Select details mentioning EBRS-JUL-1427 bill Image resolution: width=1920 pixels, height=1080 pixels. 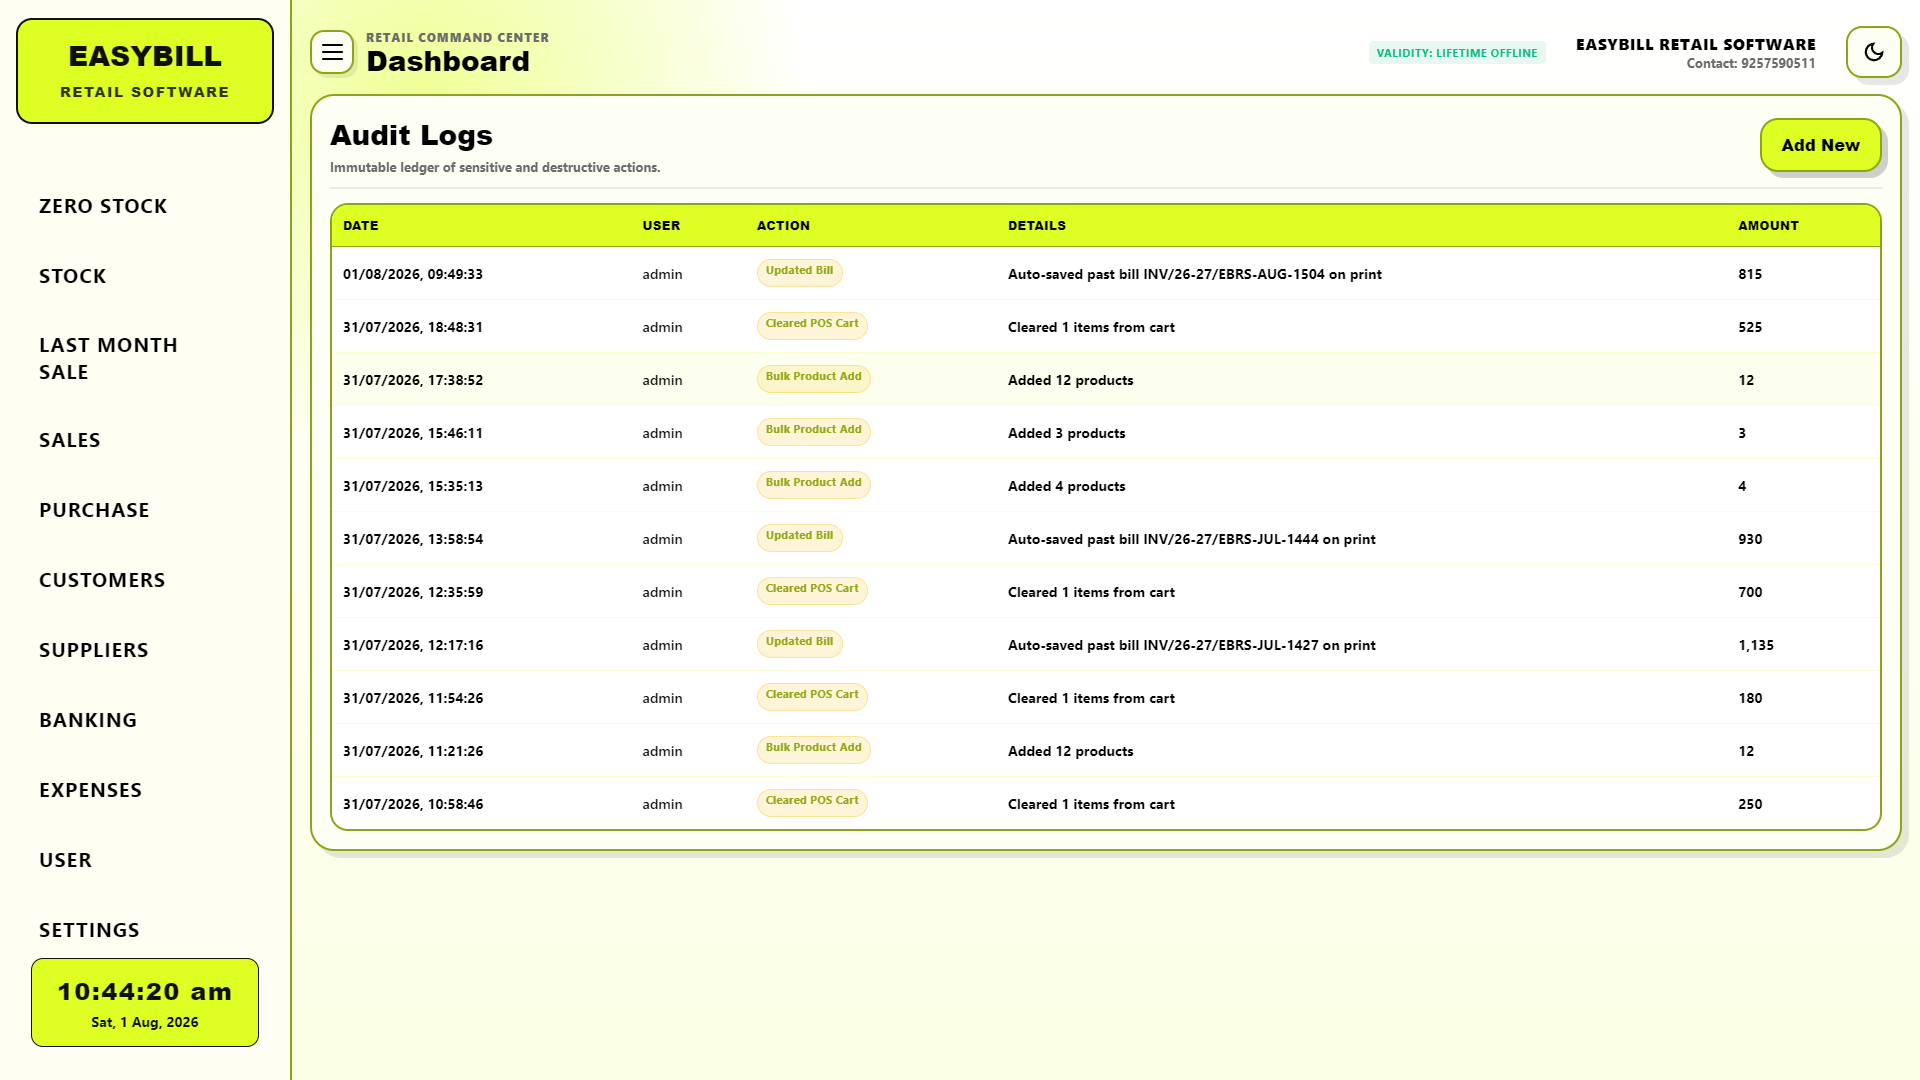click(1192, 645)
